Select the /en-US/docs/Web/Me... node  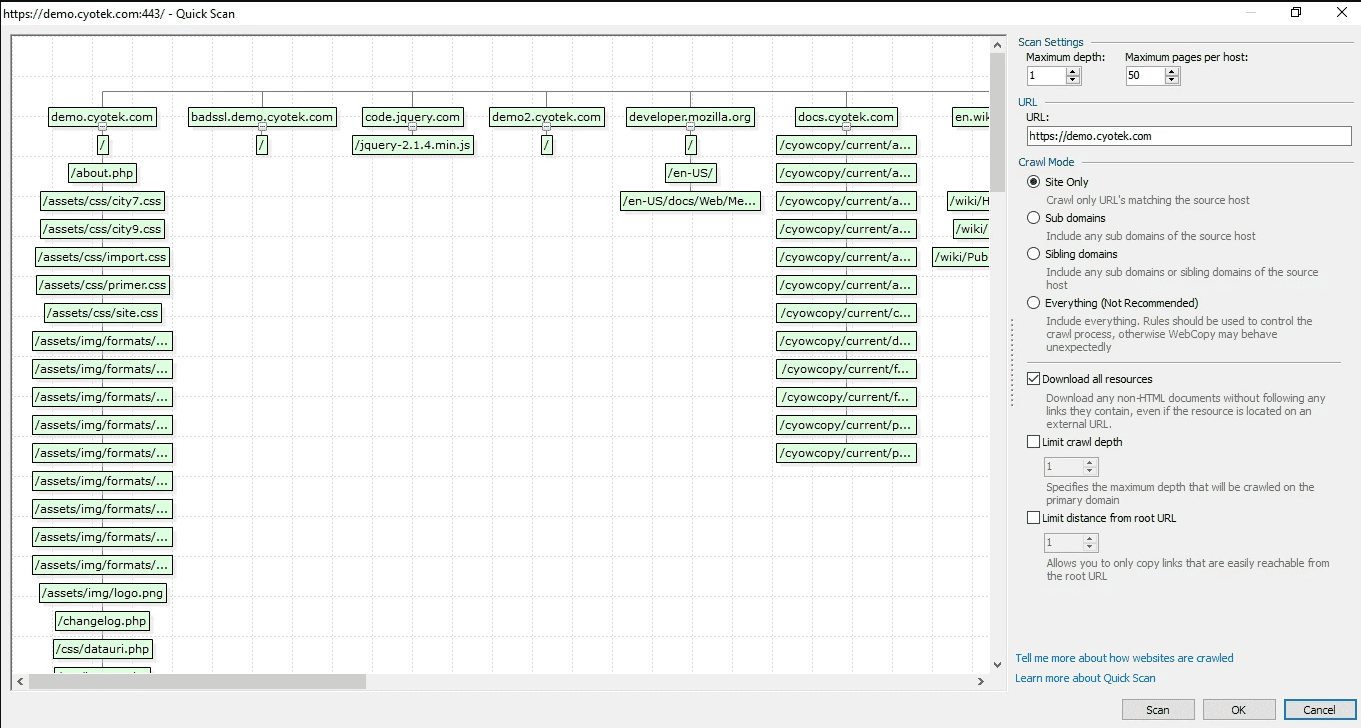(x=690, y=201)
